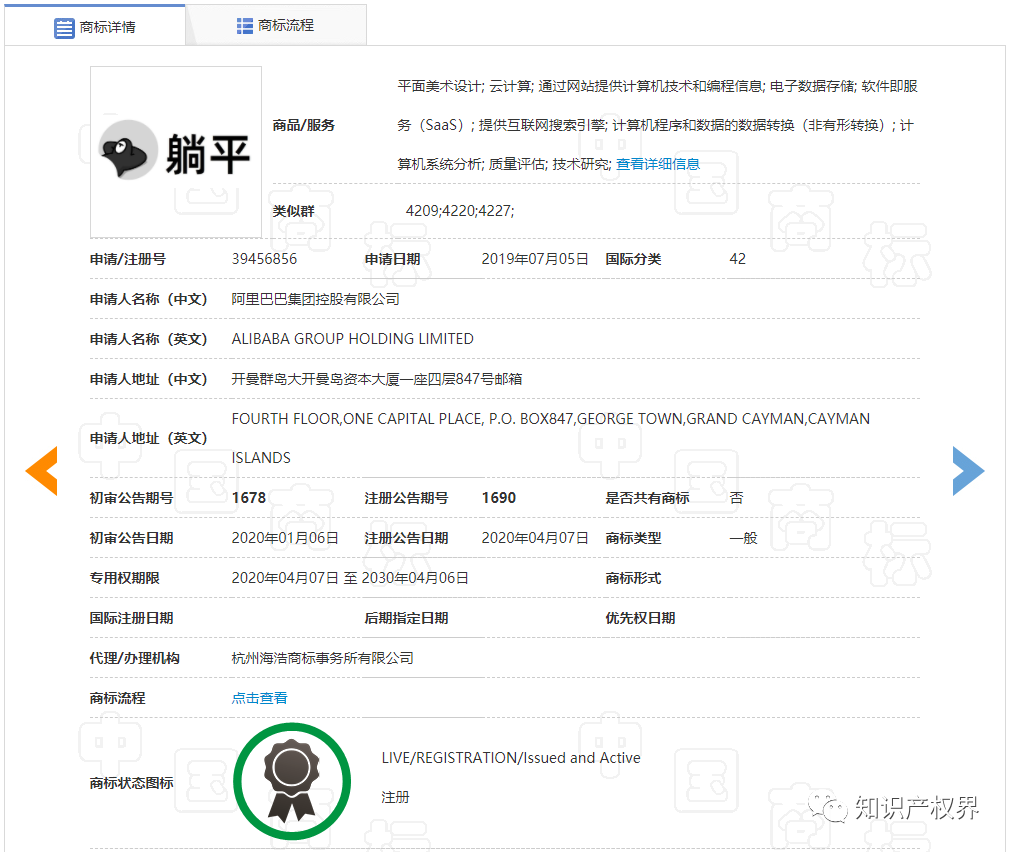
Task: Select agency name 杭州海浩商标事务所有限公司
Action: pyautogui.click(x=323, y=658)
